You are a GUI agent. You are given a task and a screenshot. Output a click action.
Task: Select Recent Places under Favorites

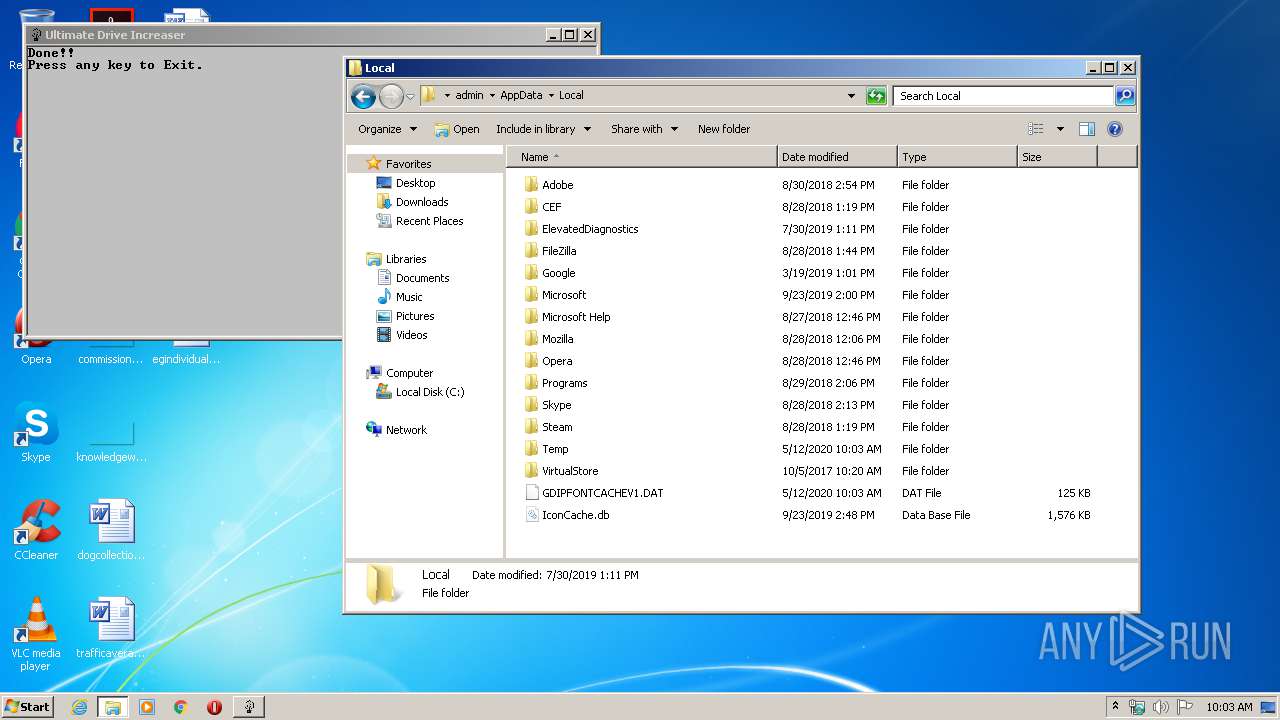coord(429,221)
